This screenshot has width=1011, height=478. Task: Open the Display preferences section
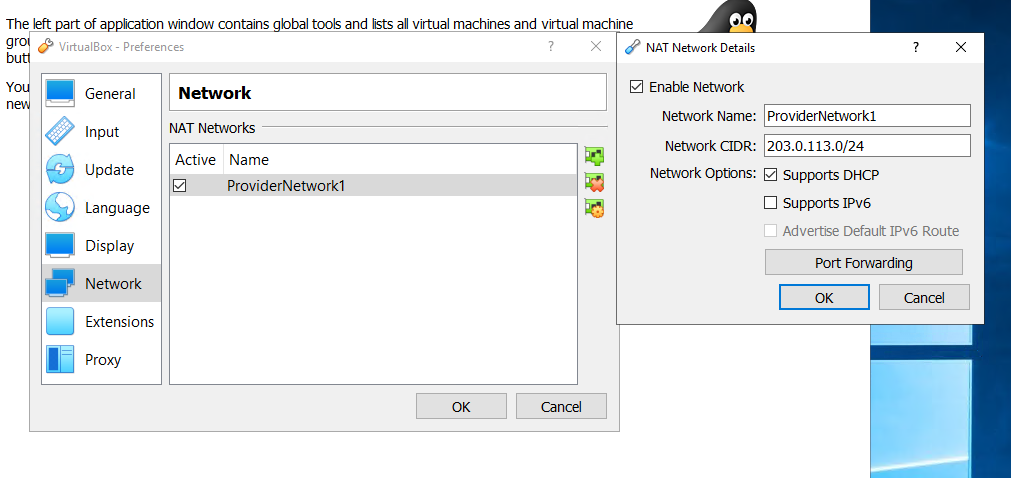(101, 246)
